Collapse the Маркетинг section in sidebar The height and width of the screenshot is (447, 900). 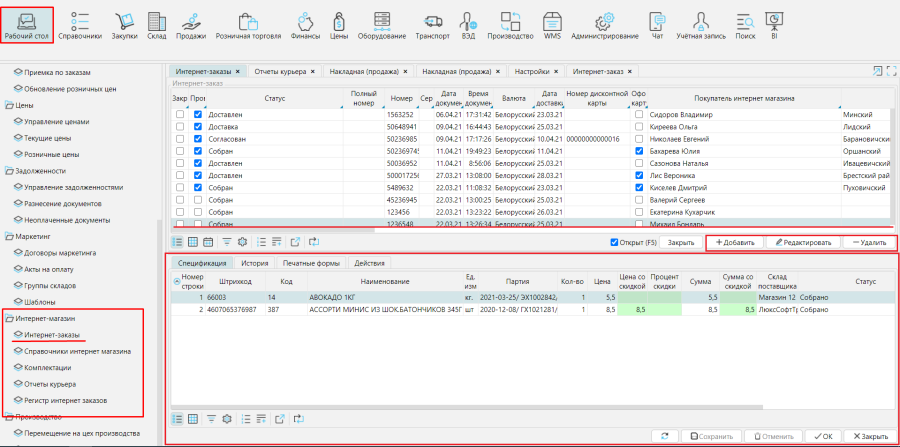8,236
